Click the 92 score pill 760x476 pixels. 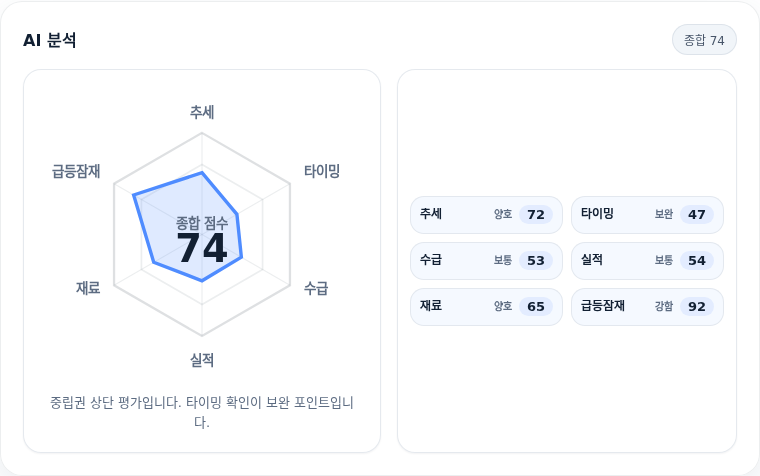pyautogui.click(x=697, y=307)
